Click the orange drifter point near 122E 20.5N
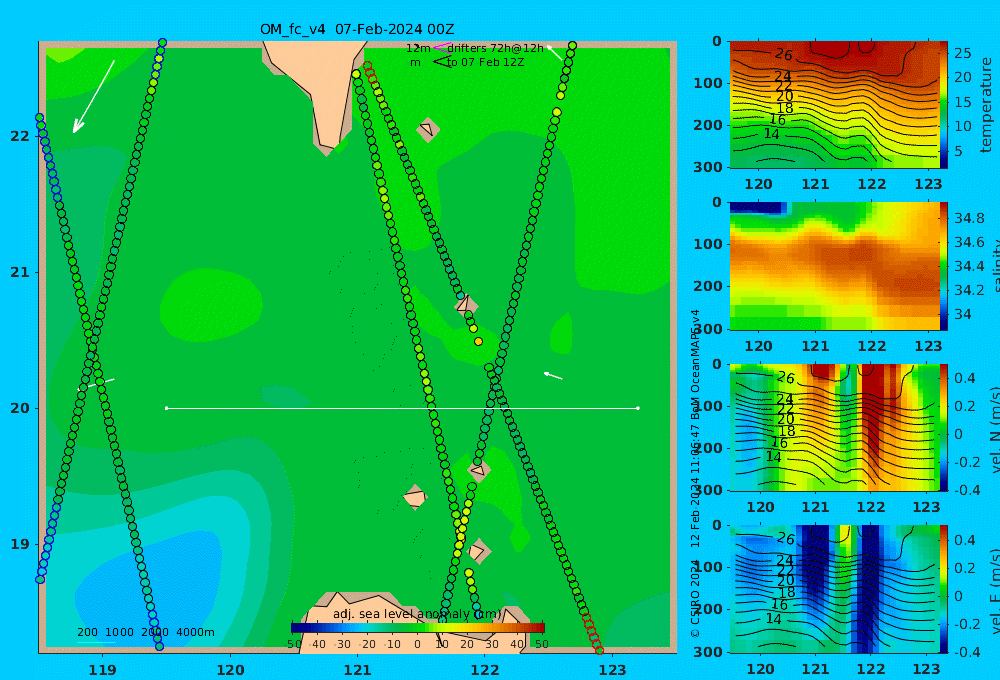The image size is (1000, 680). point(478,342)
